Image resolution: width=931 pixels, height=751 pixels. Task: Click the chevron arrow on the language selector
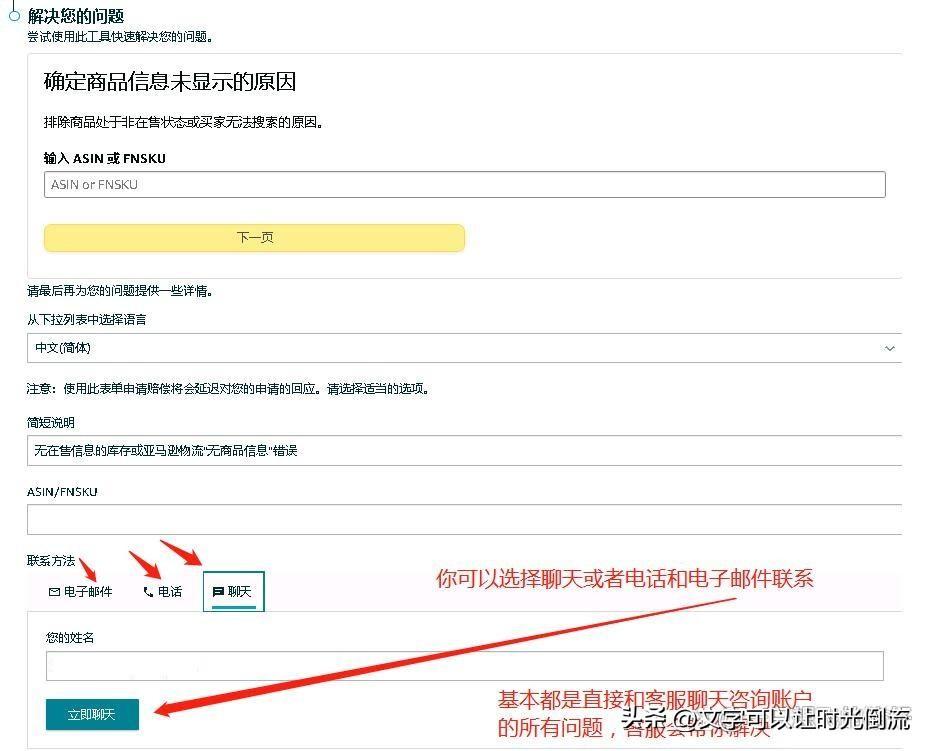[x=889, y=347]
